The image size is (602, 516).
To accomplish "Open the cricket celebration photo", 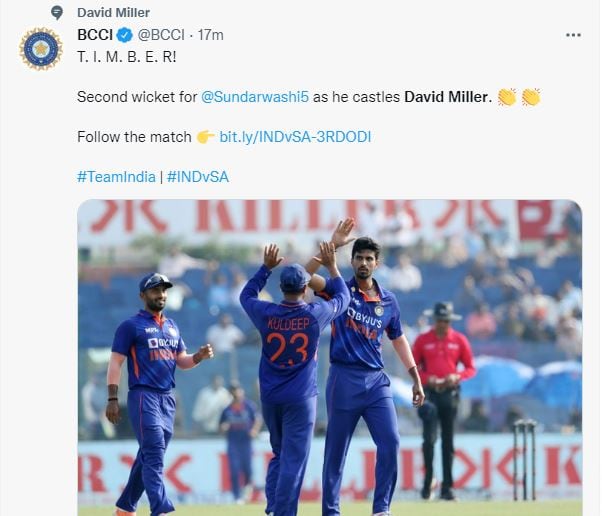I will tap(330, 357).
